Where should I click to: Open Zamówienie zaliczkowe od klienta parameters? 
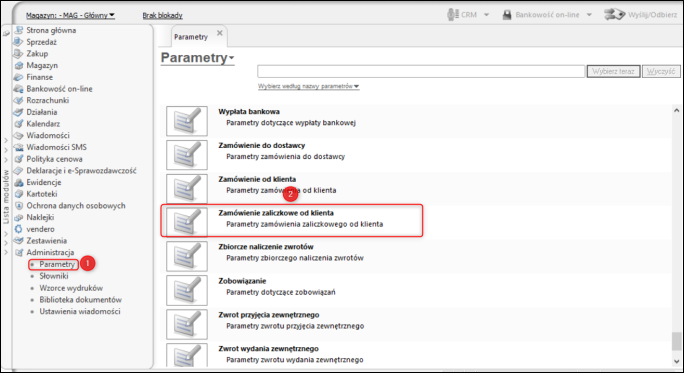tap(291, 221)
